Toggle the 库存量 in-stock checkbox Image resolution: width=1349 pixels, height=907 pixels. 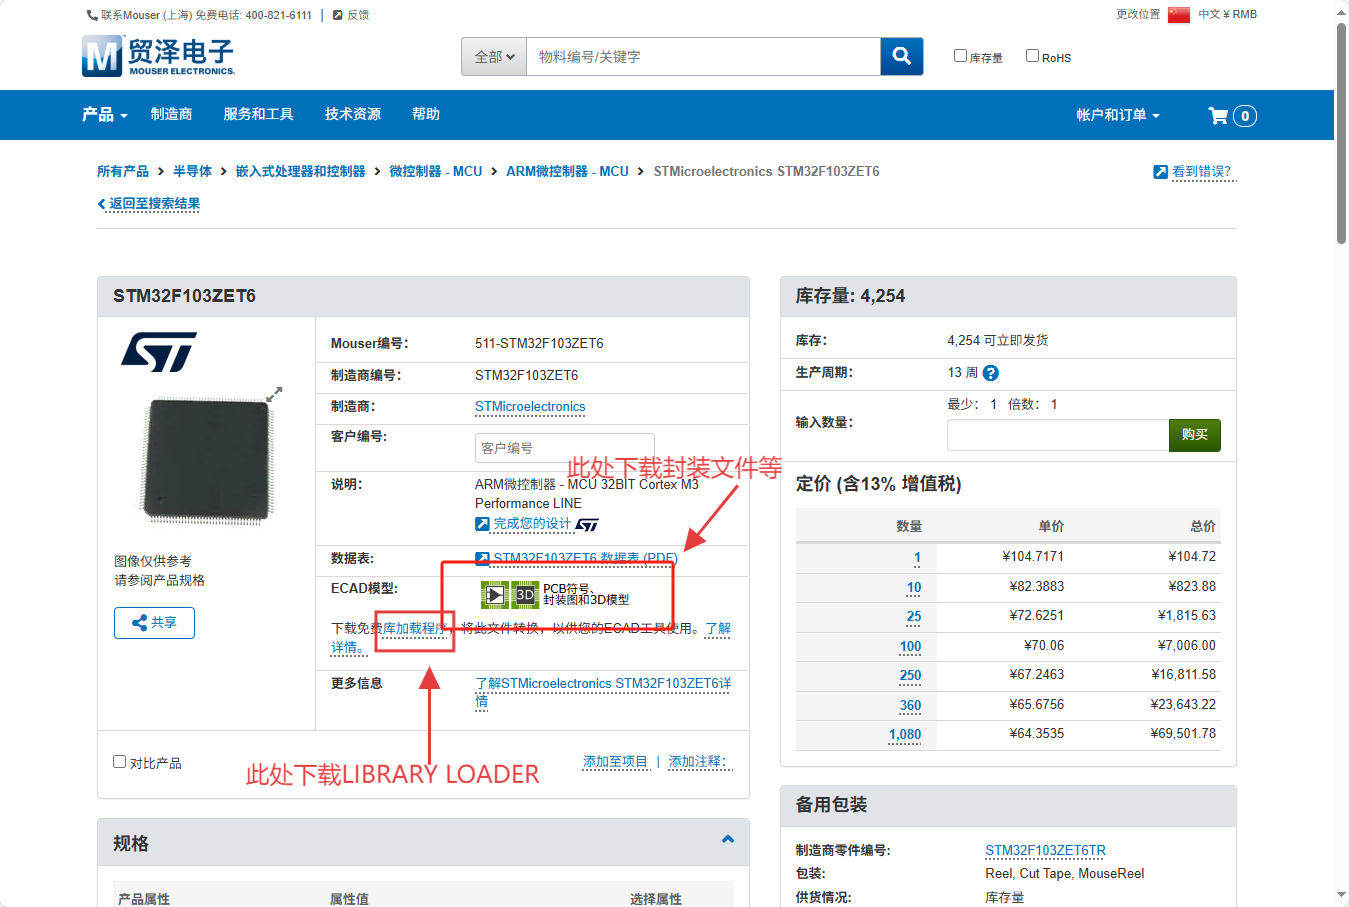tap(960, 56)
